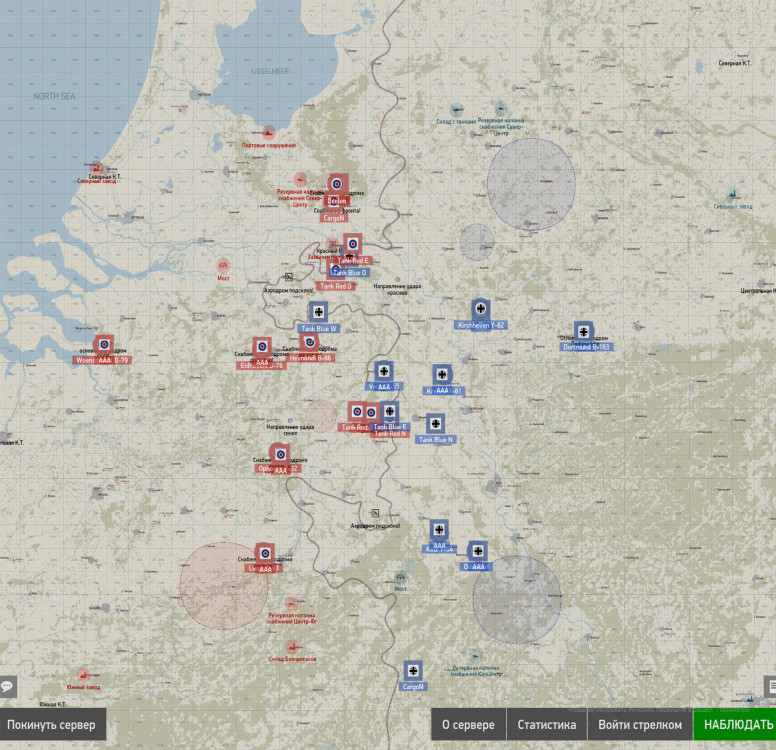The image size is (776, 750).
Task: Click red Склад боеприпасов depot icon
Action: [292, 647]
